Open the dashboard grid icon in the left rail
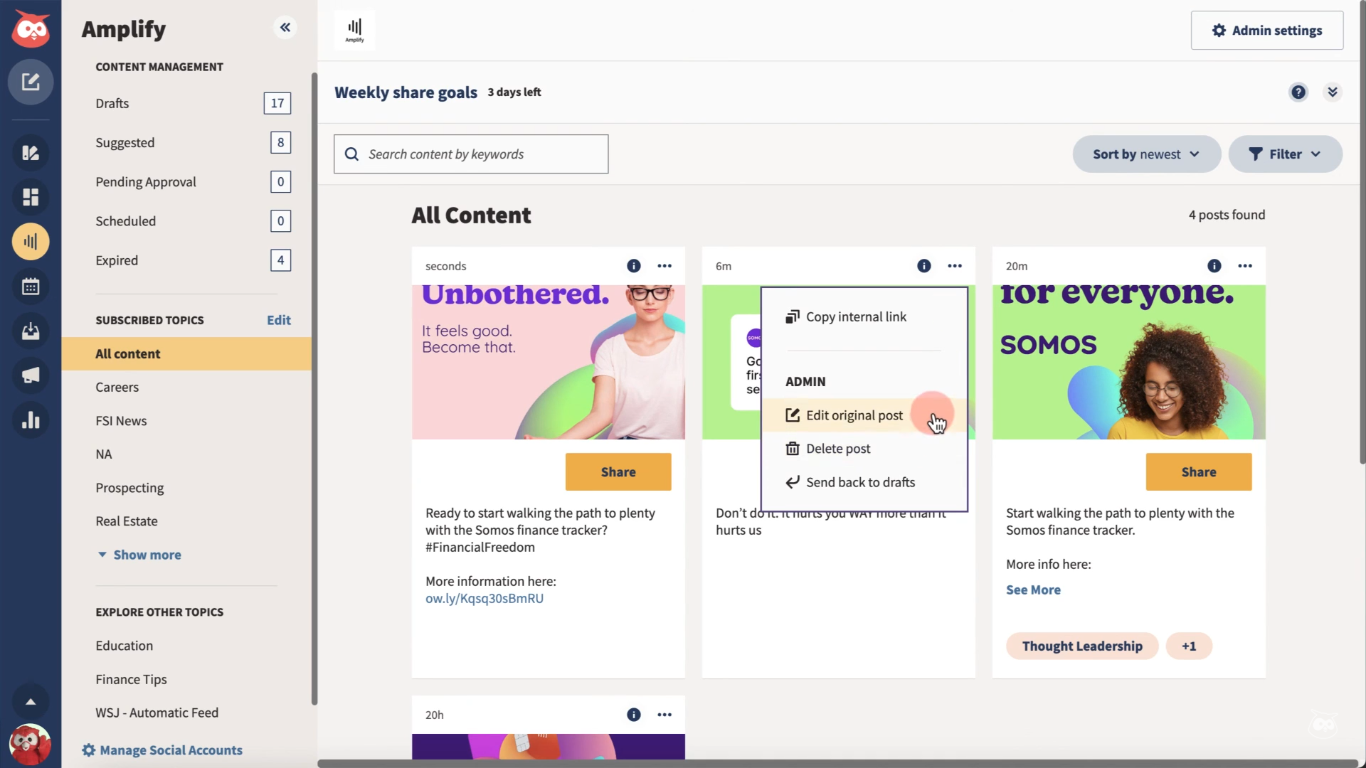The width and height of the screenshot is (1366, 768). click(31, 197)
